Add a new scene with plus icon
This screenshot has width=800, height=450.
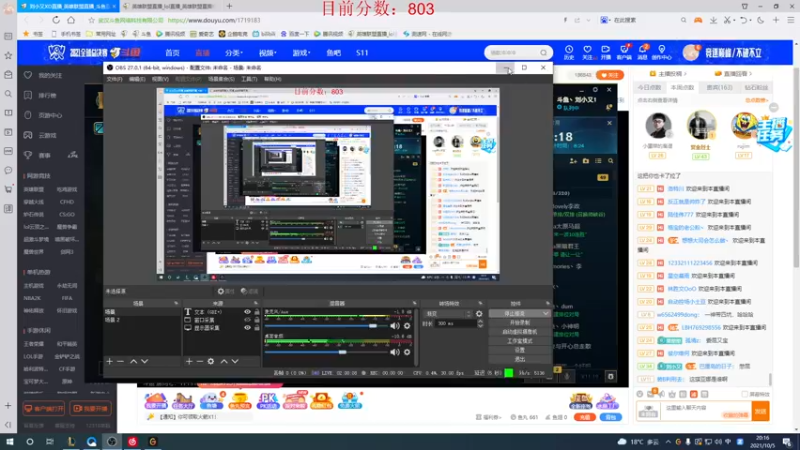(110, 361)
